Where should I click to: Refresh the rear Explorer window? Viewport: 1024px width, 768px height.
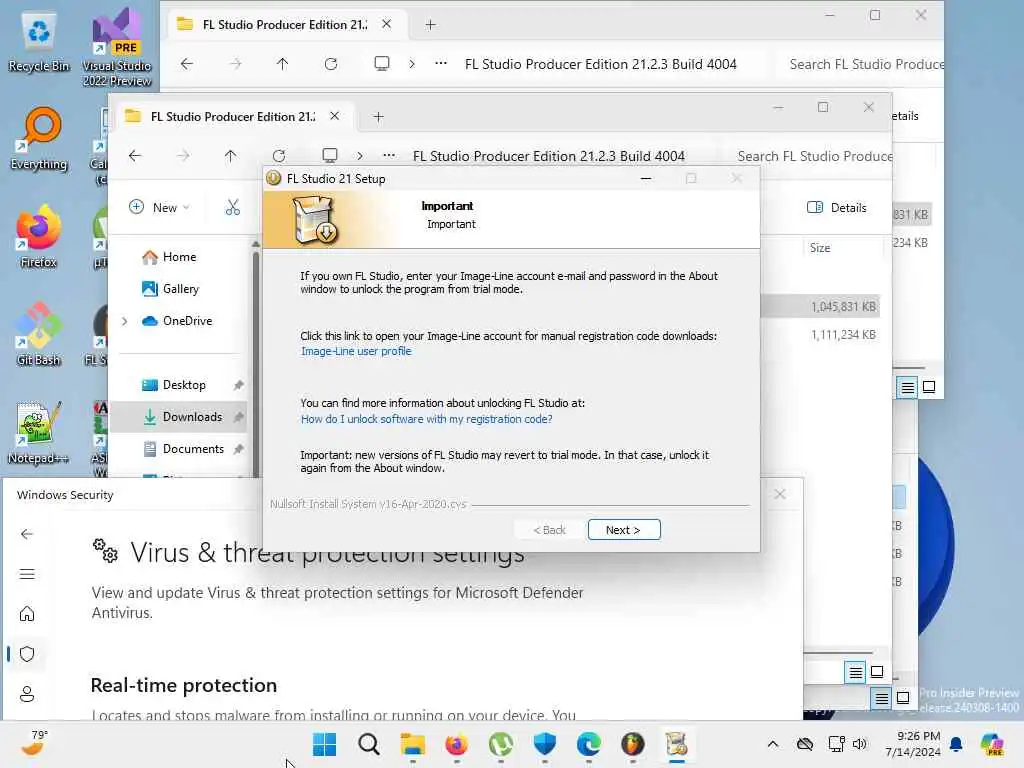click(331, 64)
